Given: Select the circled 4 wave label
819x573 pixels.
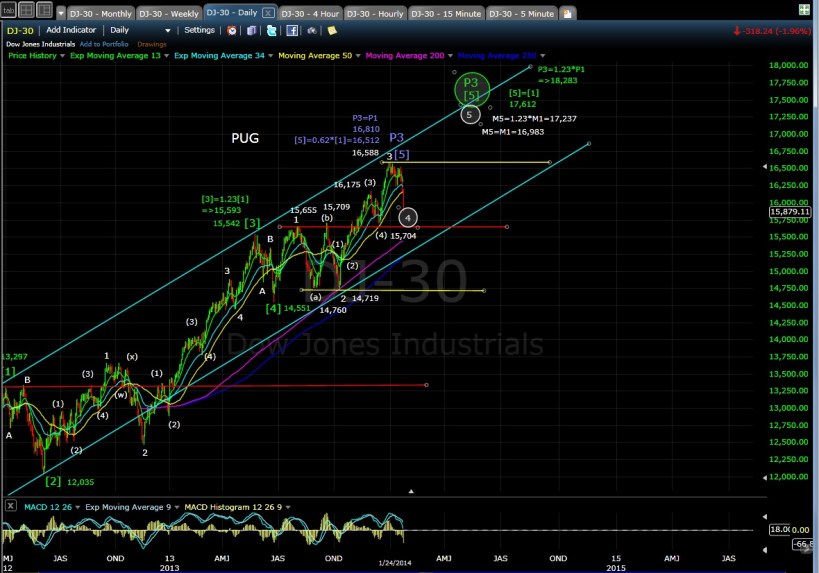Looking at the screenshot, I should tap(408, 218).
